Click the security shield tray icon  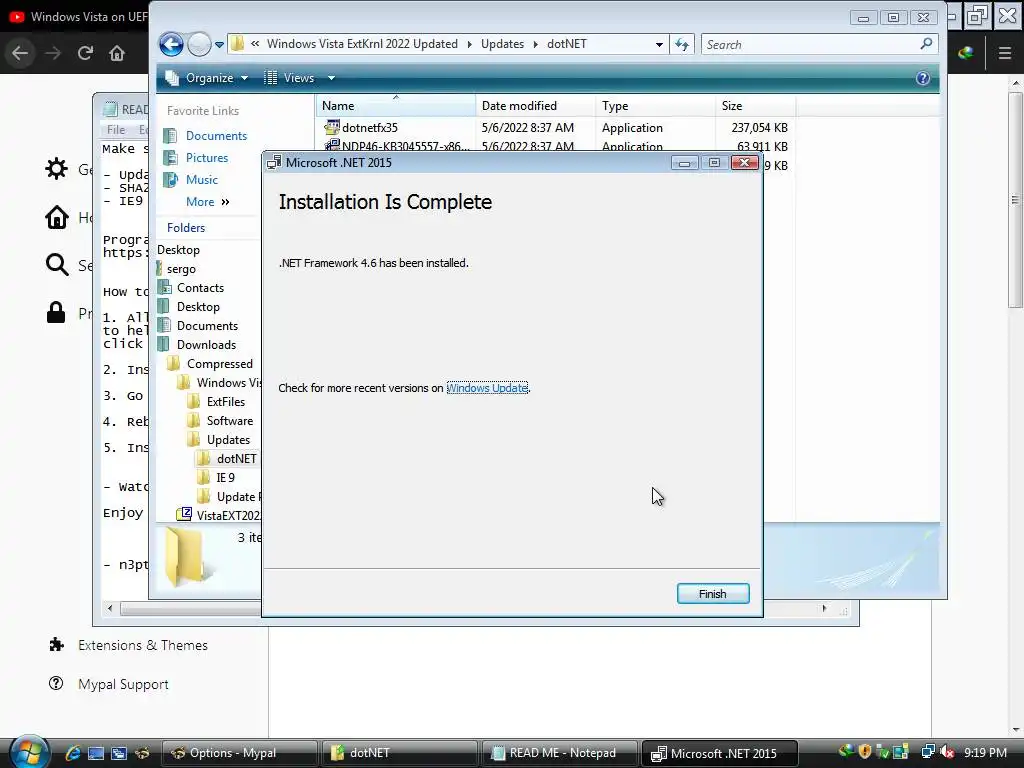pos(865,752)
